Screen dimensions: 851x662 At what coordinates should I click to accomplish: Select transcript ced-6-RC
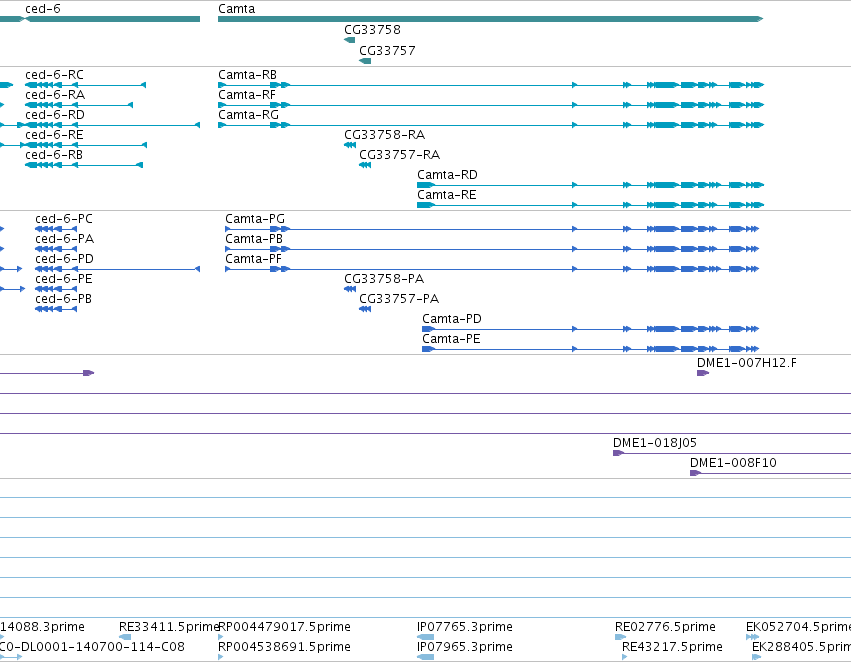pos(54,74)
